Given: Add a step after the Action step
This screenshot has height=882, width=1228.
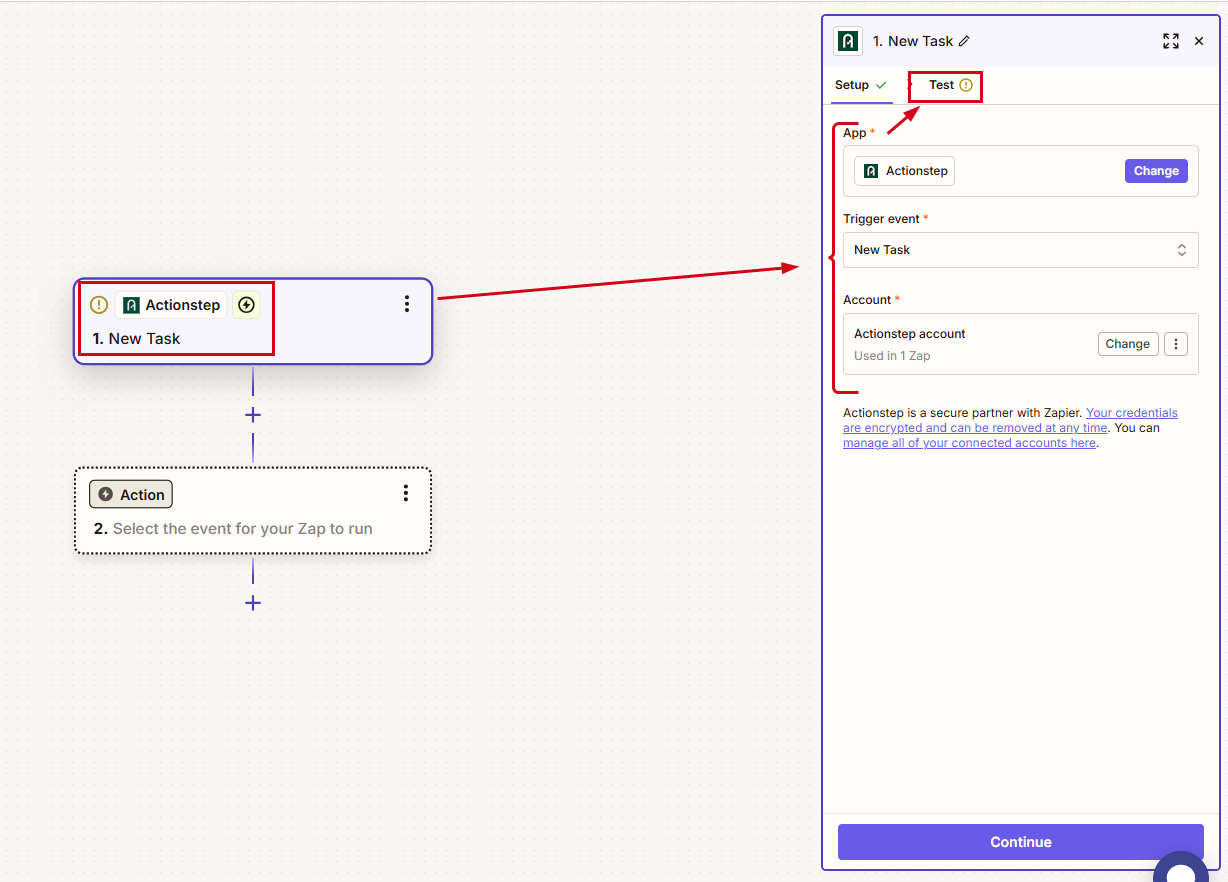Looking at the screenshot, I should pyautogui.click(x=253, y=603).
